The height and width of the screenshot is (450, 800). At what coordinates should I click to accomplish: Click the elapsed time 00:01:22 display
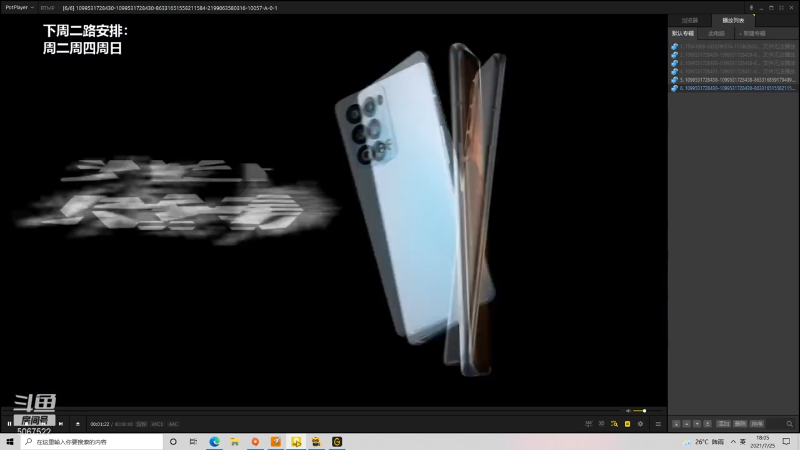(99, 424)
